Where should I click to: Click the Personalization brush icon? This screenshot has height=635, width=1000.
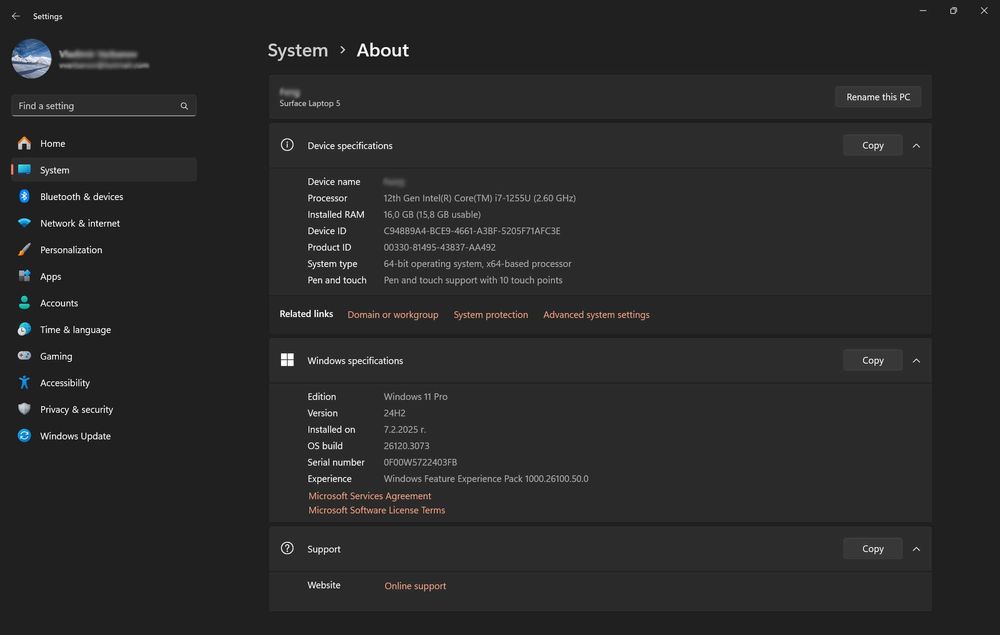pyautogui.click(x=24, y=250)
